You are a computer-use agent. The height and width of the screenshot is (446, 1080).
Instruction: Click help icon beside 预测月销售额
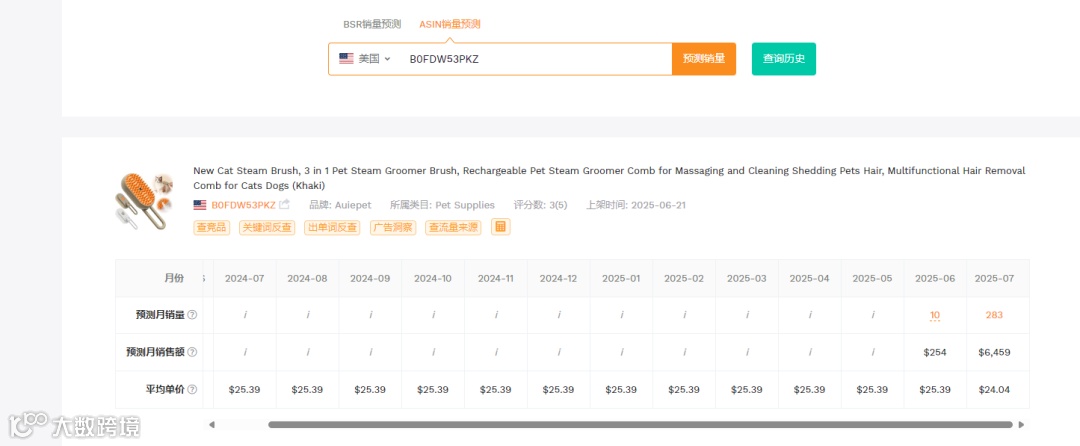pyautogui.click(x=192, y=352)
